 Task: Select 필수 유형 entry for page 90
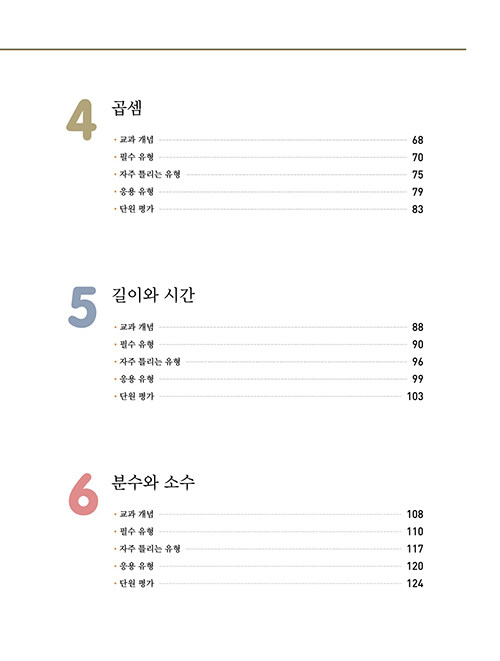click(137, 344)
